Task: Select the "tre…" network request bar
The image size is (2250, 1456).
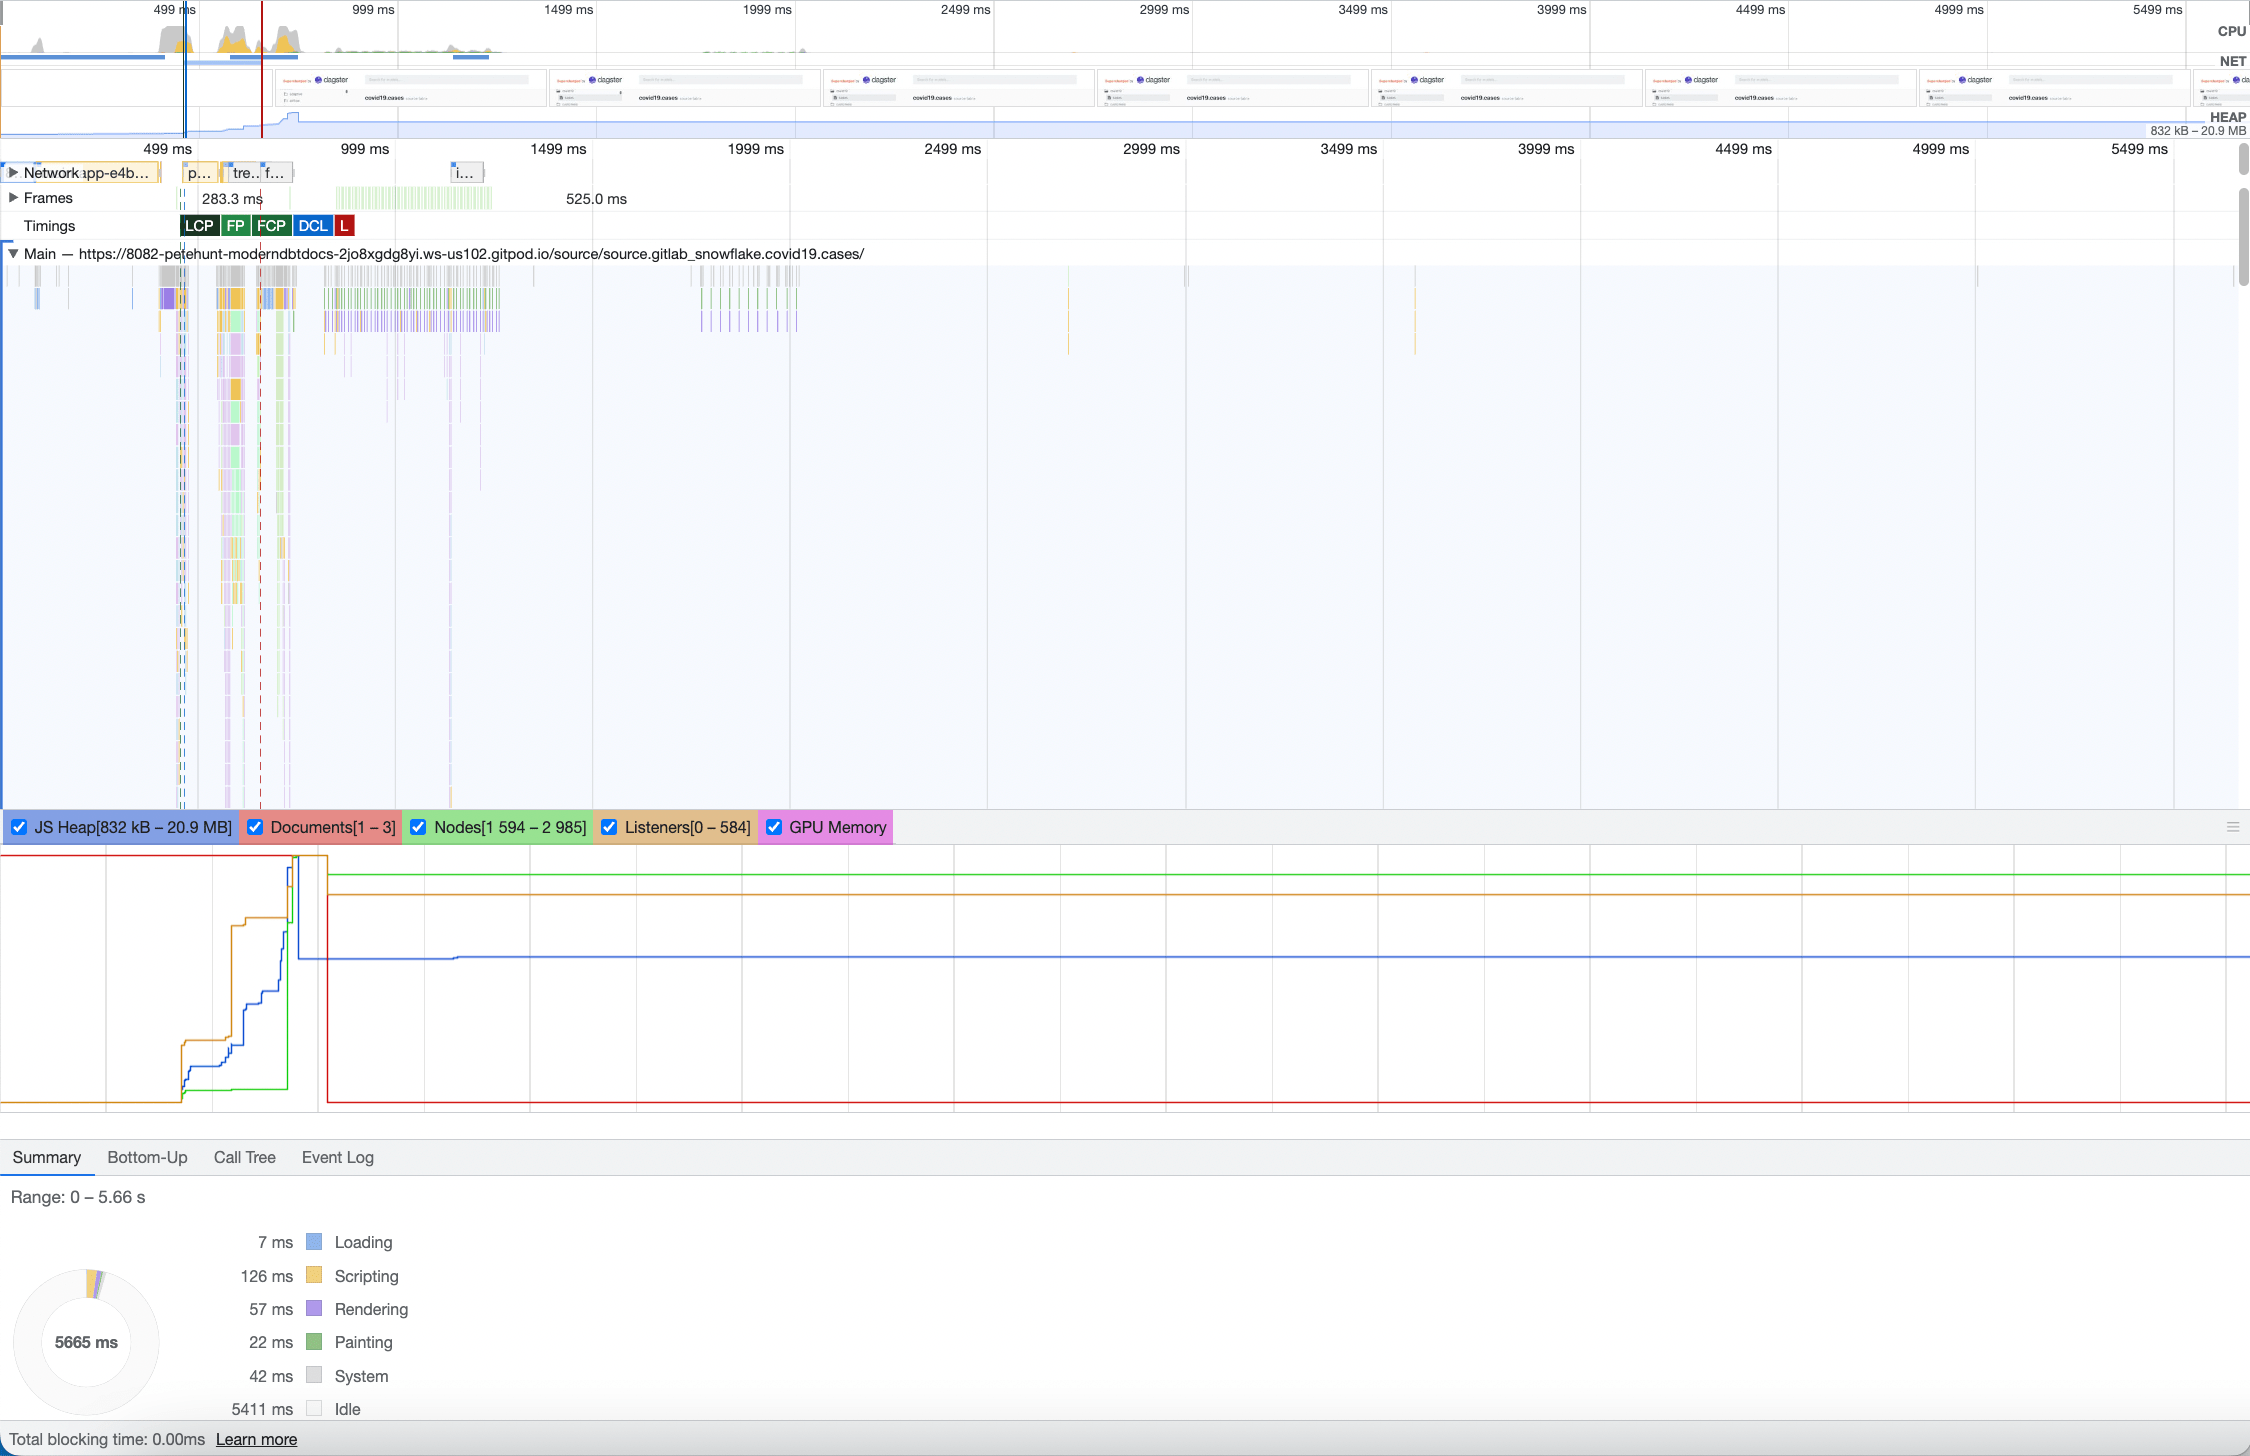Action: [x=243, y=173]
